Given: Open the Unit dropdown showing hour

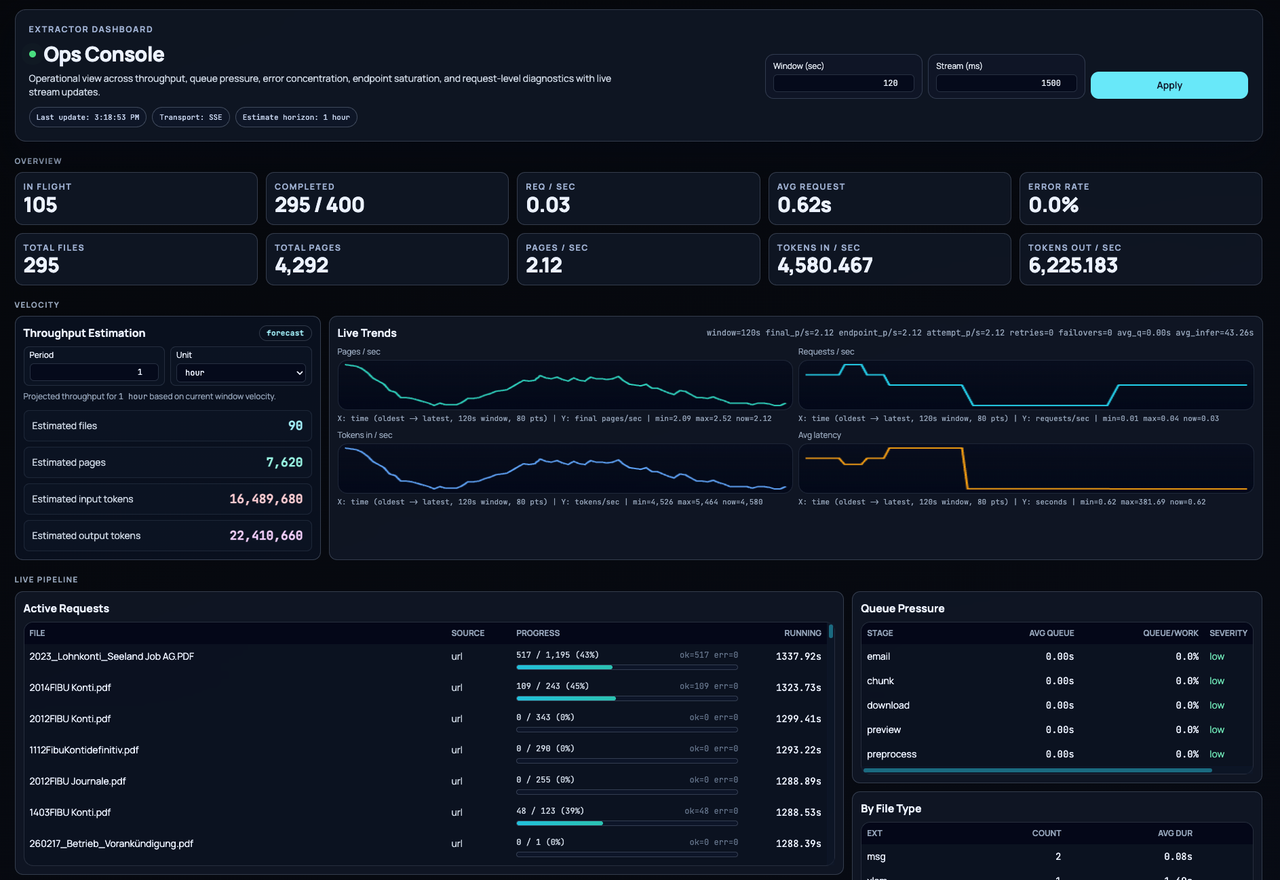Looking at the screenshot, I should 240,372.
